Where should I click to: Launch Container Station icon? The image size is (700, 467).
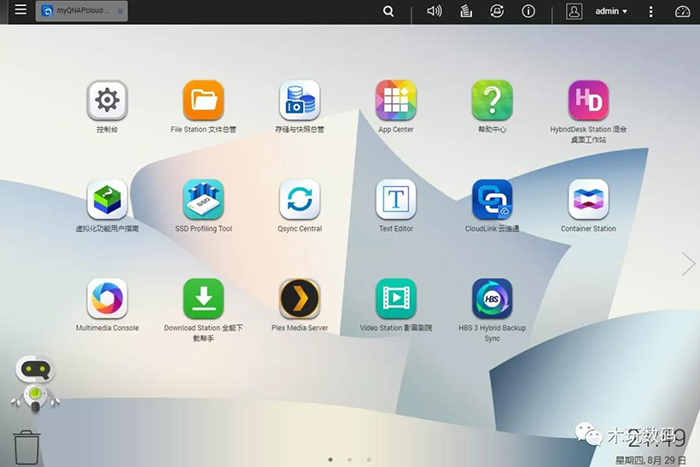[588, 199]
